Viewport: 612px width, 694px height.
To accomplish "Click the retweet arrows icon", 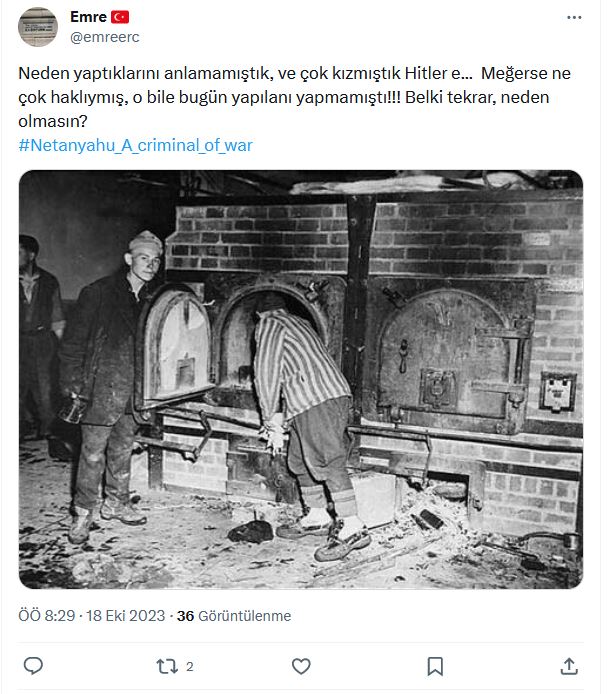I will point(167,666).
